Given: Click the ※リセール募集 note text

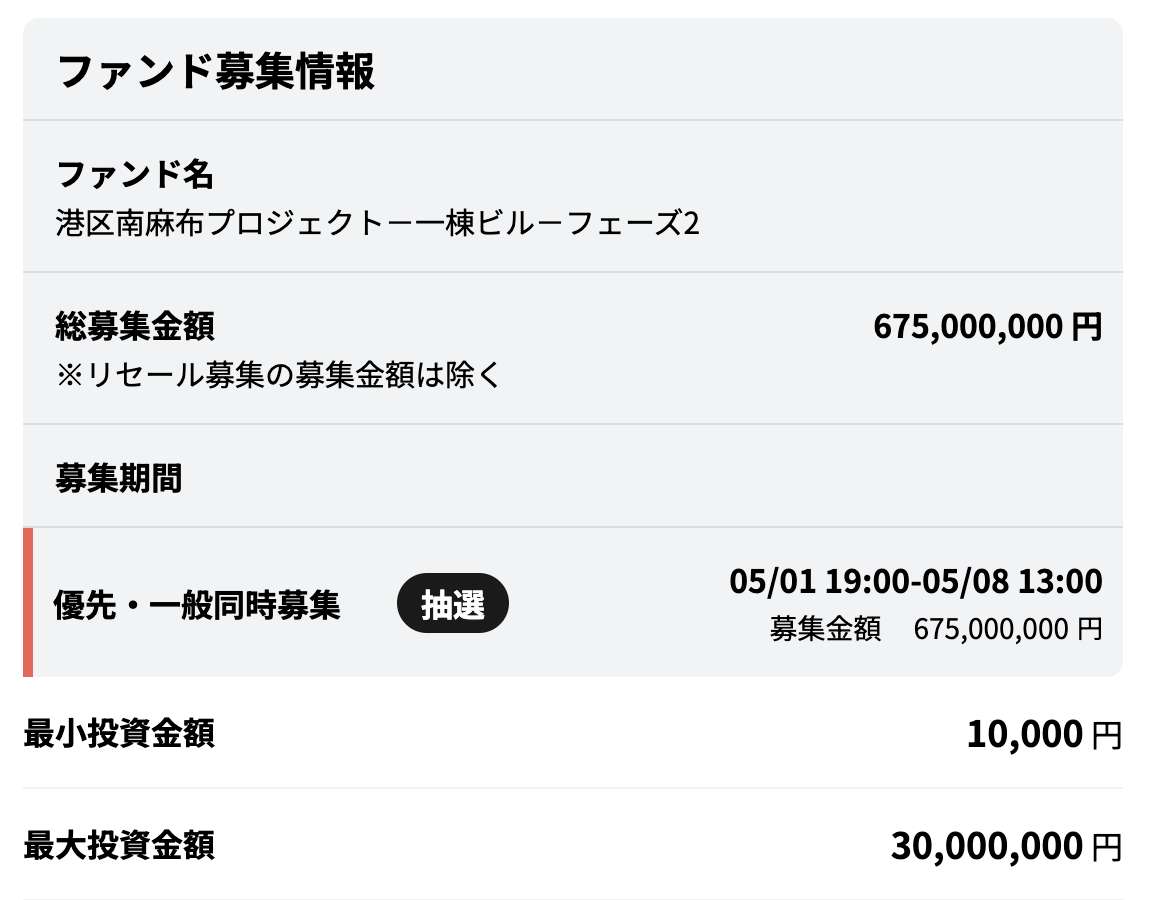Looking at the screenshot, I should 278,375.
